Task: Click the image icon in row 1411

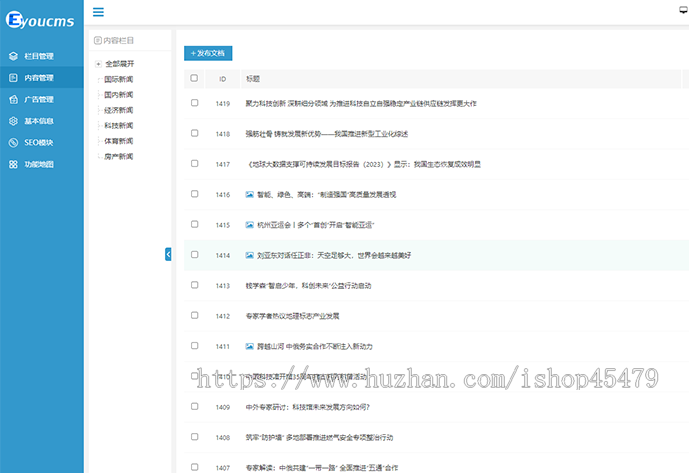Action: pyautogui.click(x=250, y=346)
